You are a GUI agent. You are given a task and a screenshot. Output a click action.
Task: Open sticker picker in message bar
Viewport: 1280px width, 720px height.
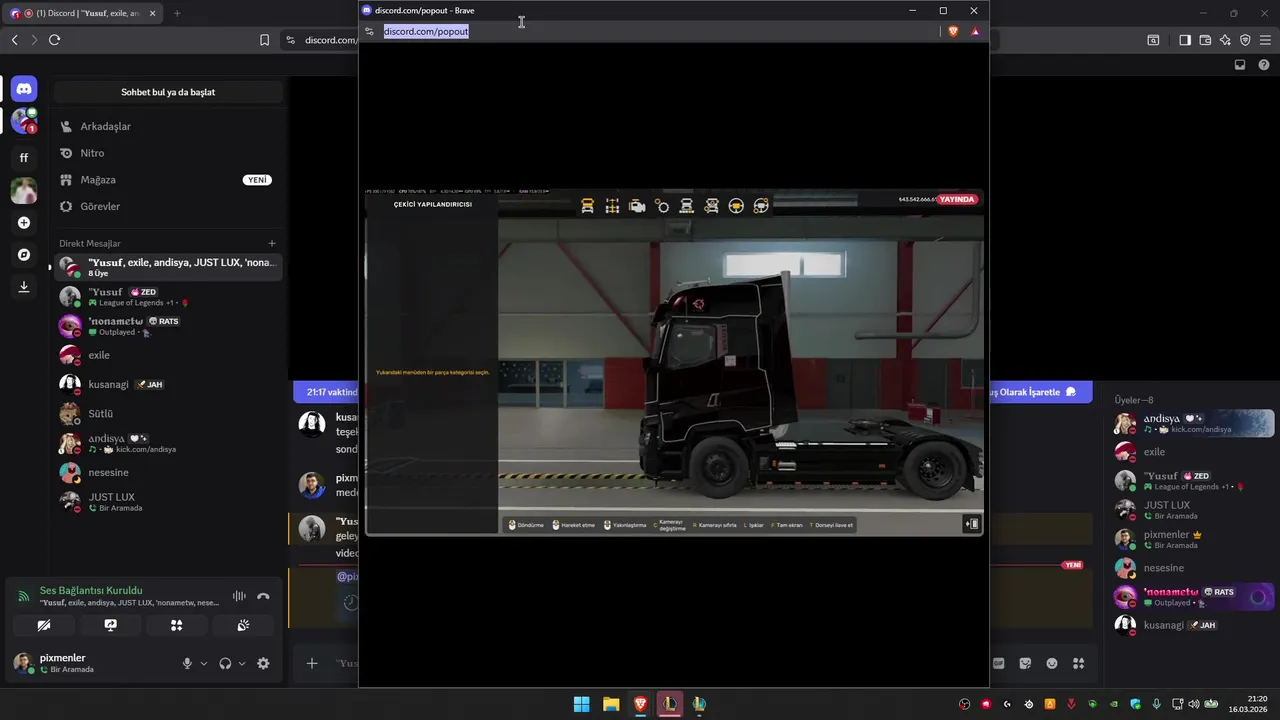coord(1025,663)
